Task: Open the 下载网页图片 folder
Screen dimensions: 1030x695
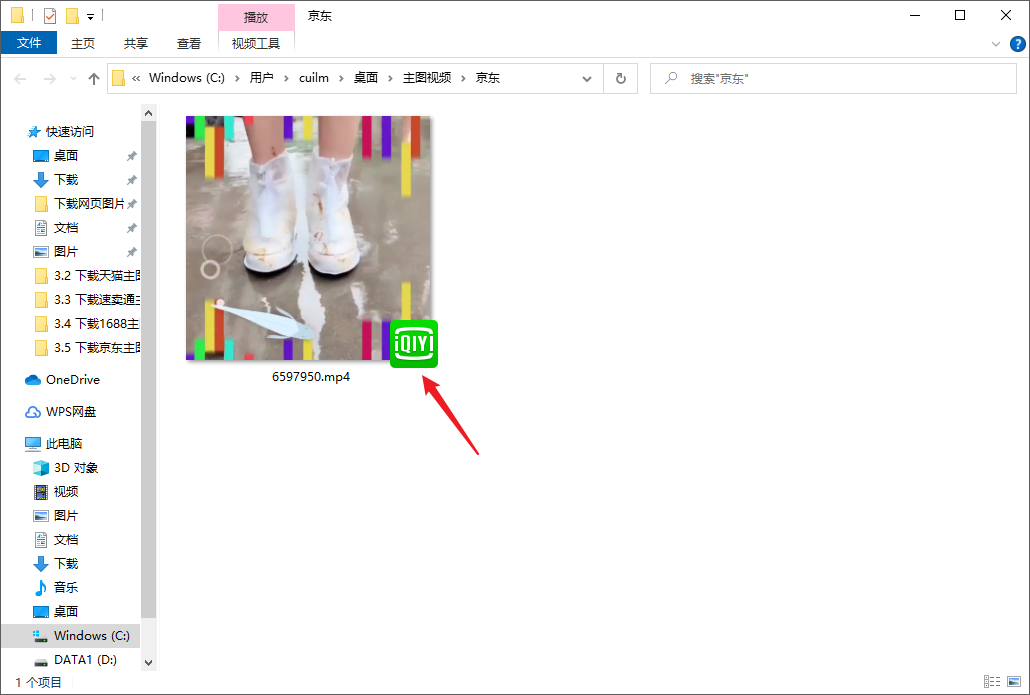Action: click(89, 204)
